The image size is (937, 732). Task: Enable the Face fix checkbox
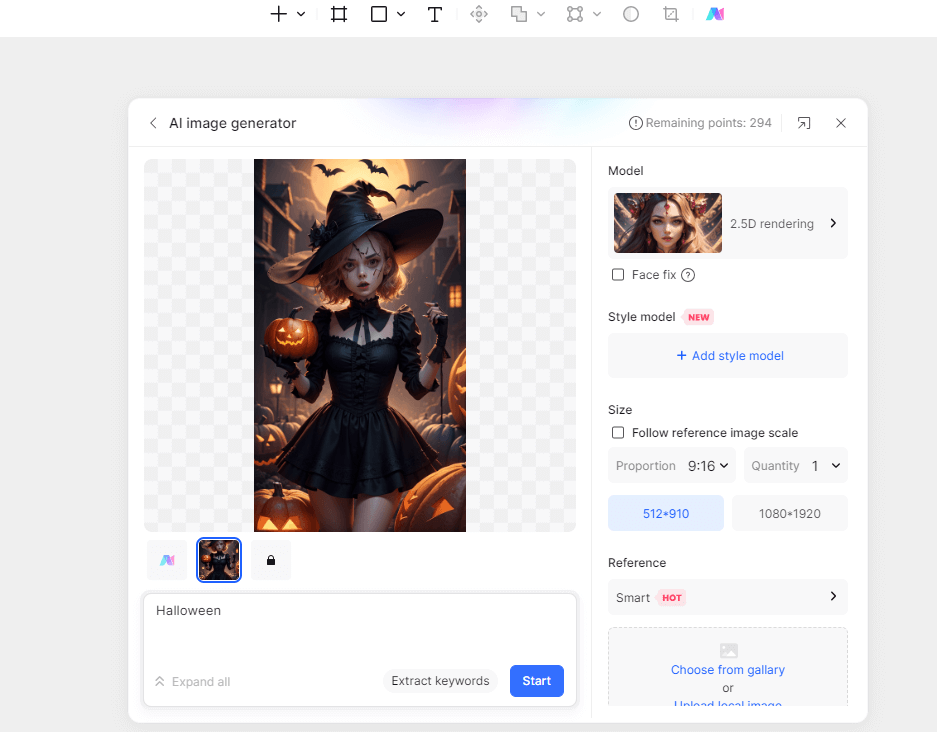[x=618, y=274]
